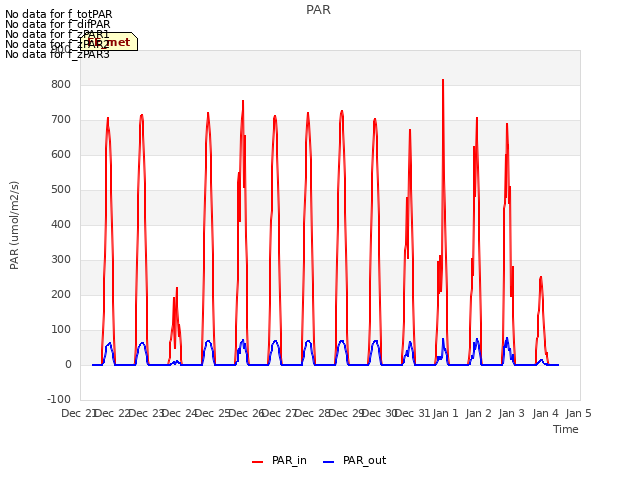
Task: Click the 300 y-axis tick label
Action: click(x=61, y=260)
